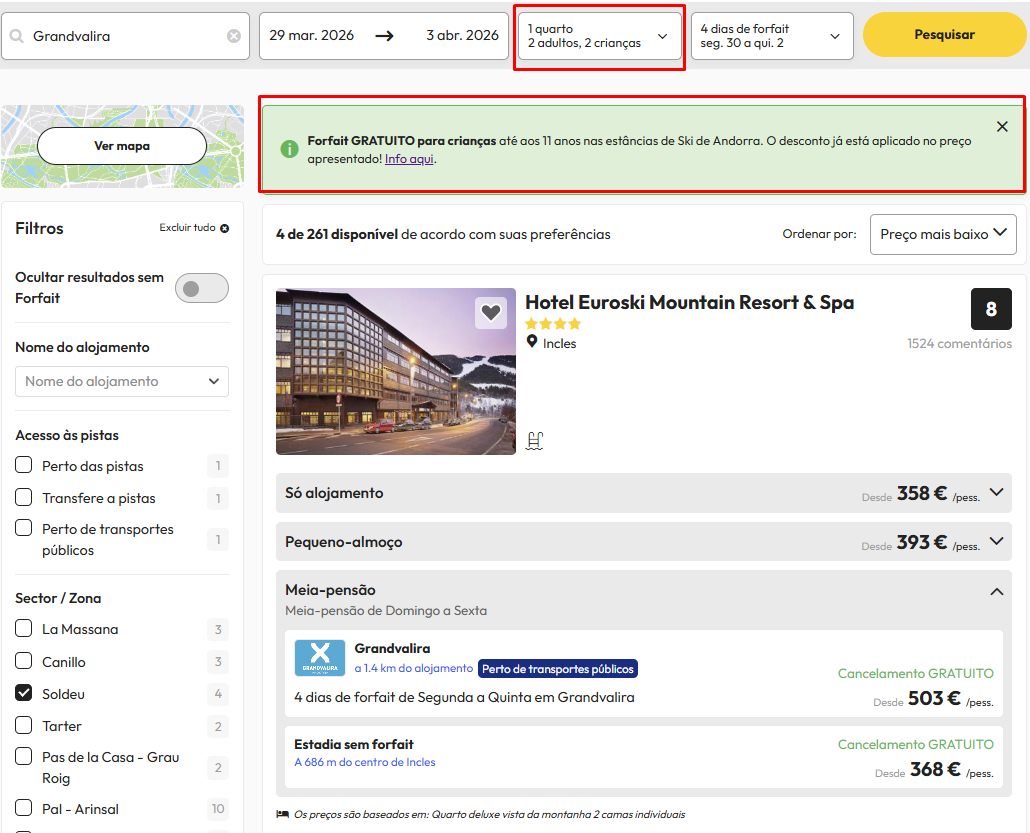Click the date range arrow icon

click(x=384, y=36)
